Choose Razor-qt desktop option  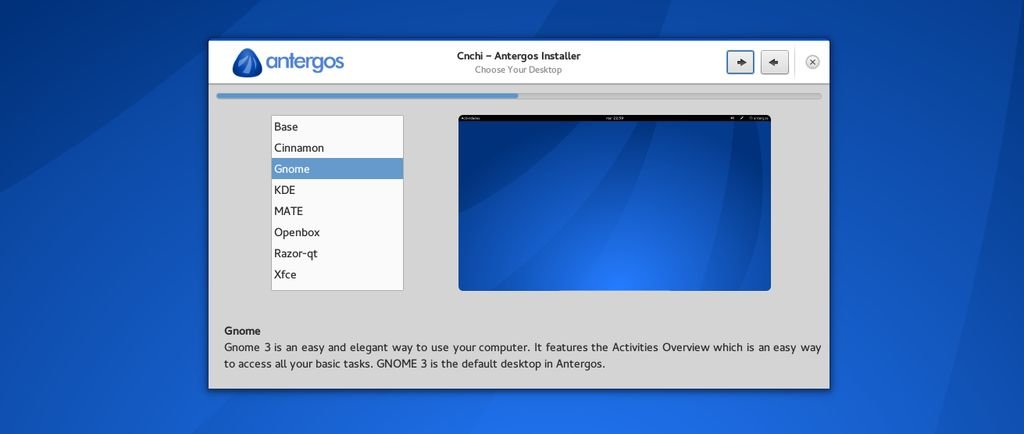pos(337,253)
